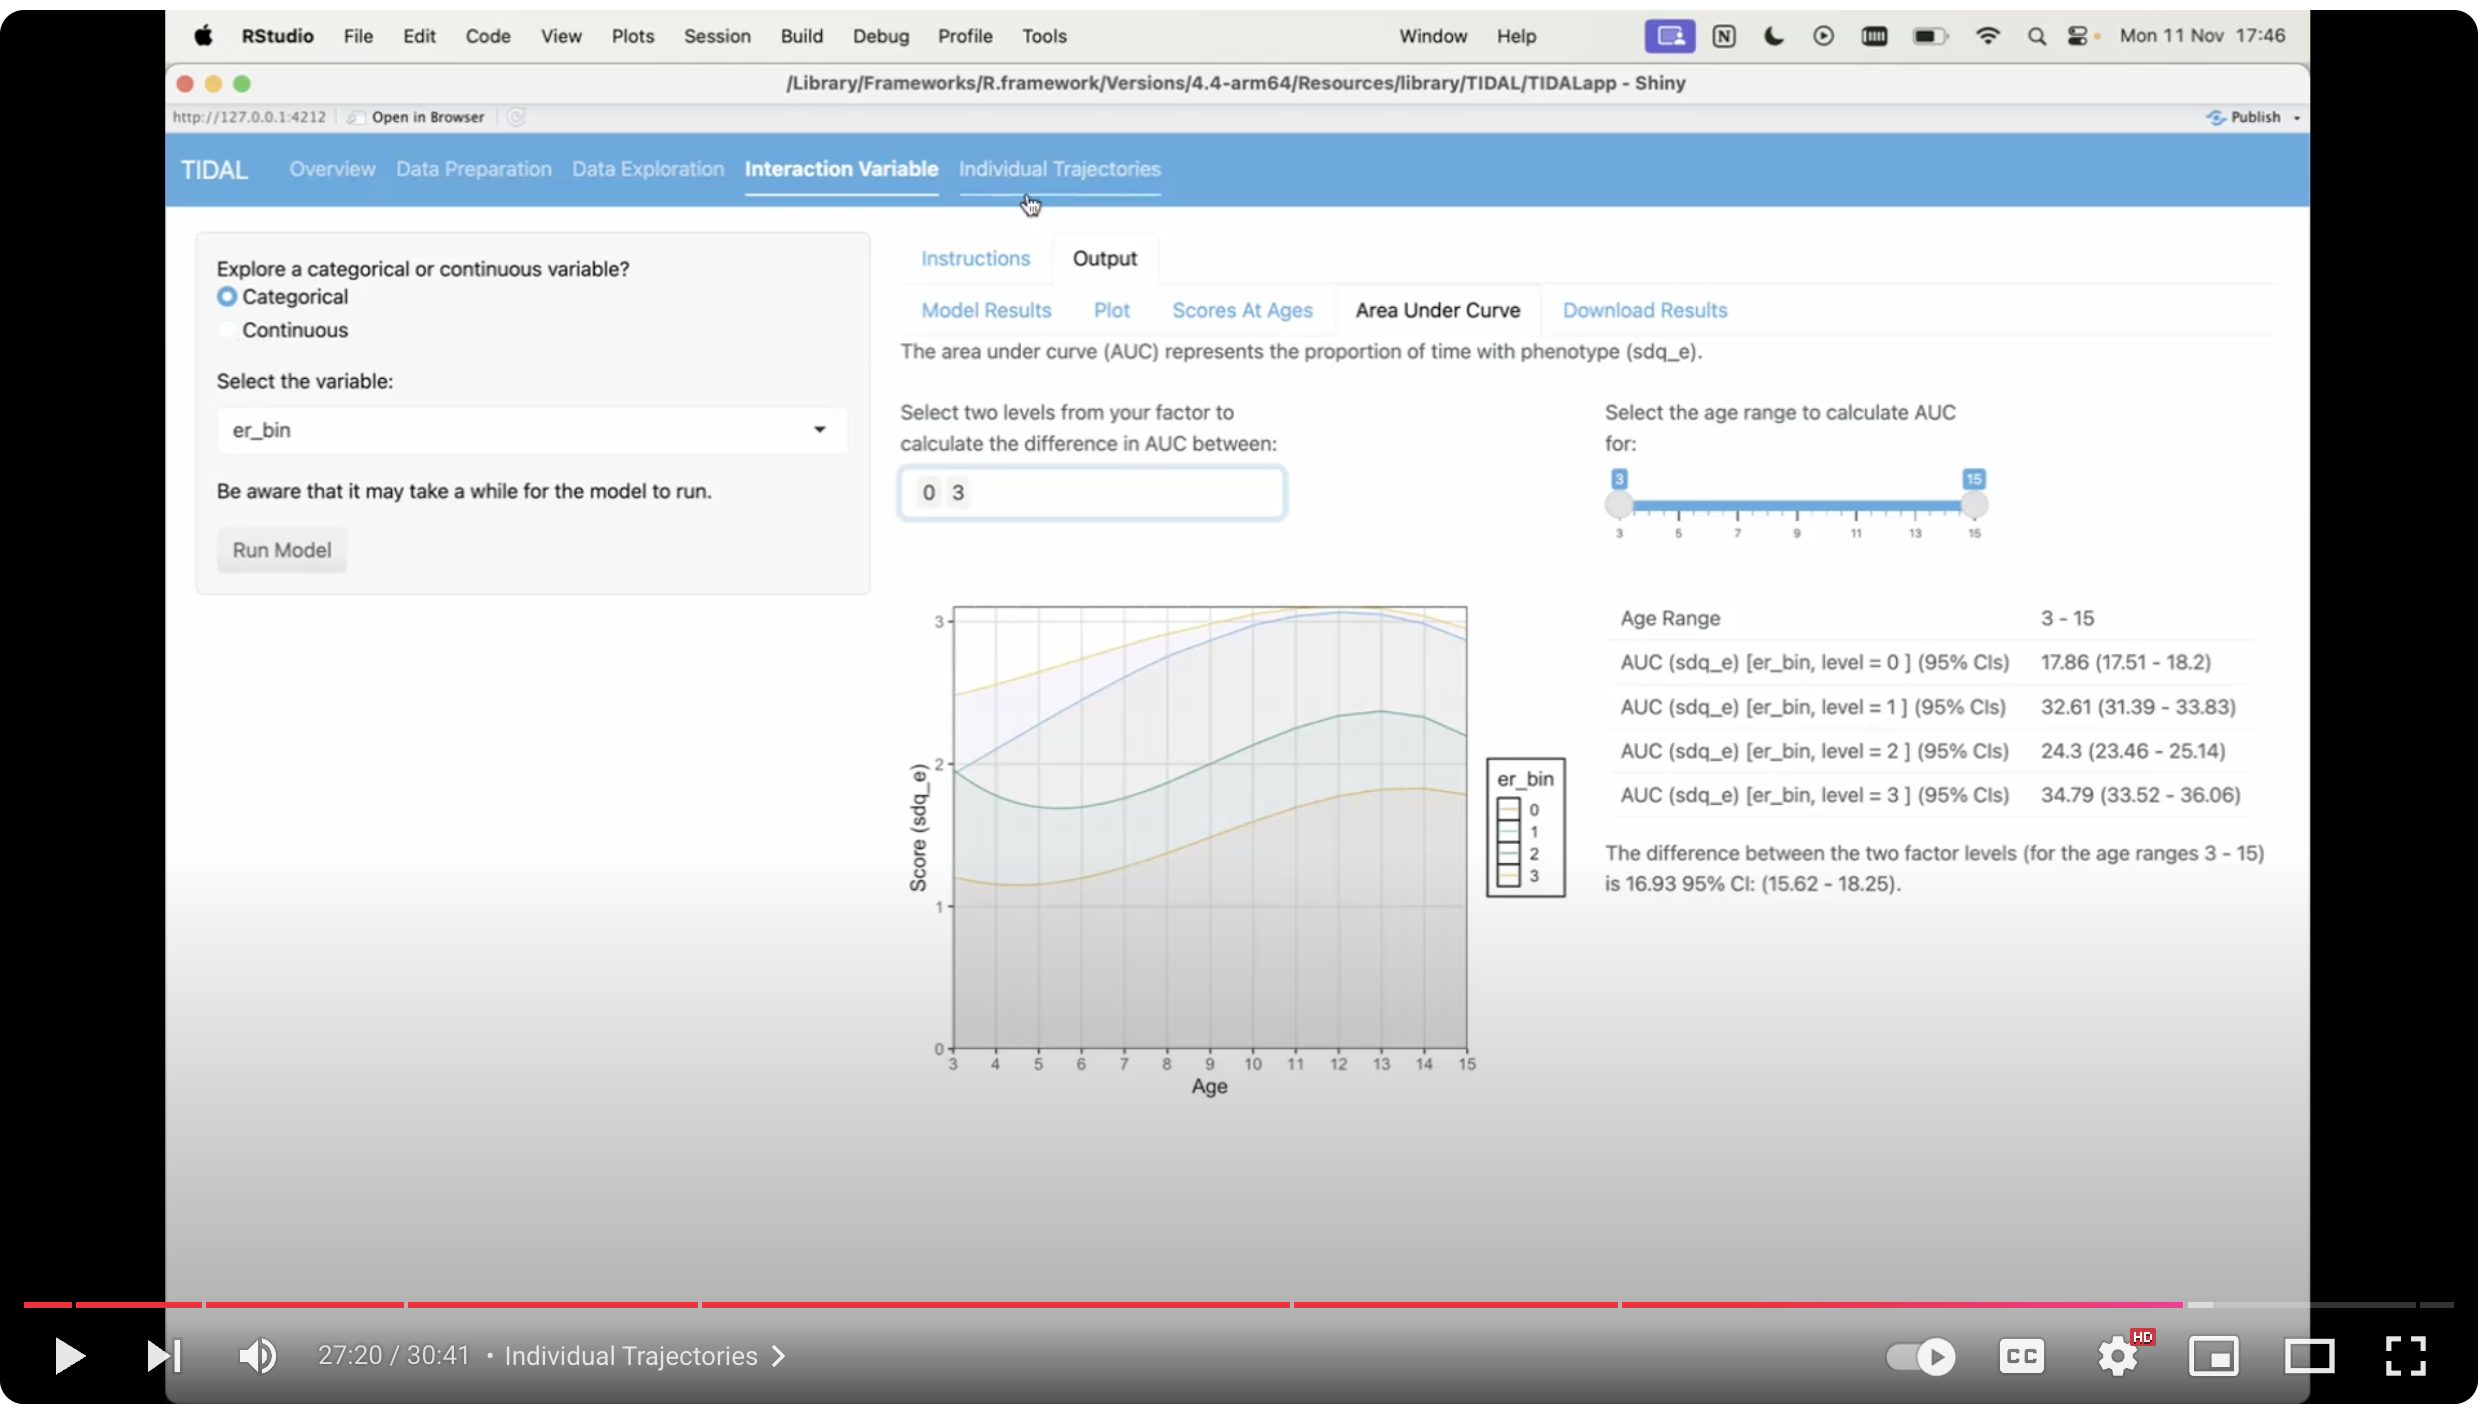Go to the Individual Trajectories tab
This screenshot has height=1412, width=2486.
click(1059, 169)
